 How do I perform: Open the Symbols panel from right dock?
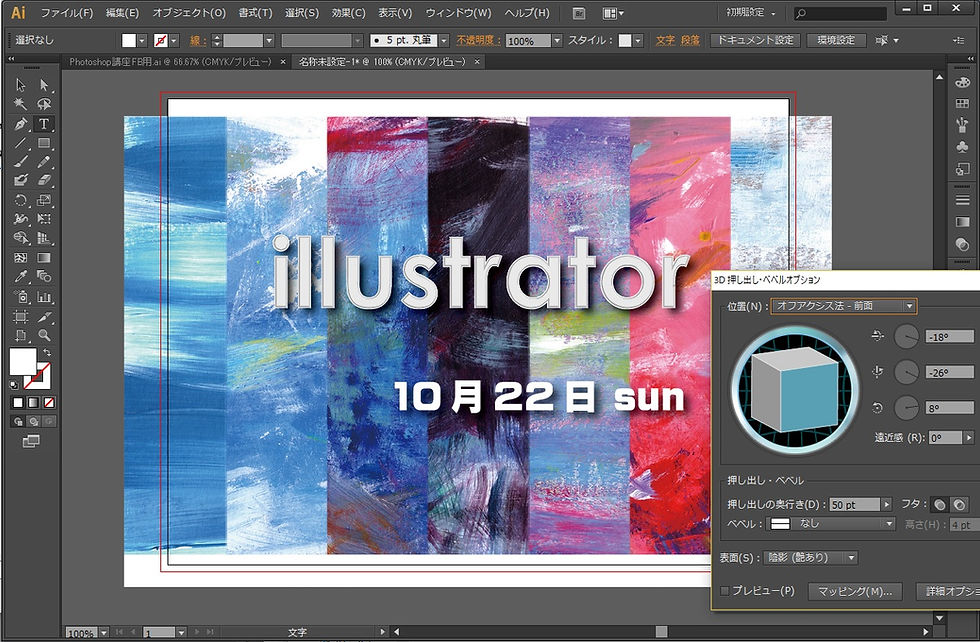tap(962, 147)
